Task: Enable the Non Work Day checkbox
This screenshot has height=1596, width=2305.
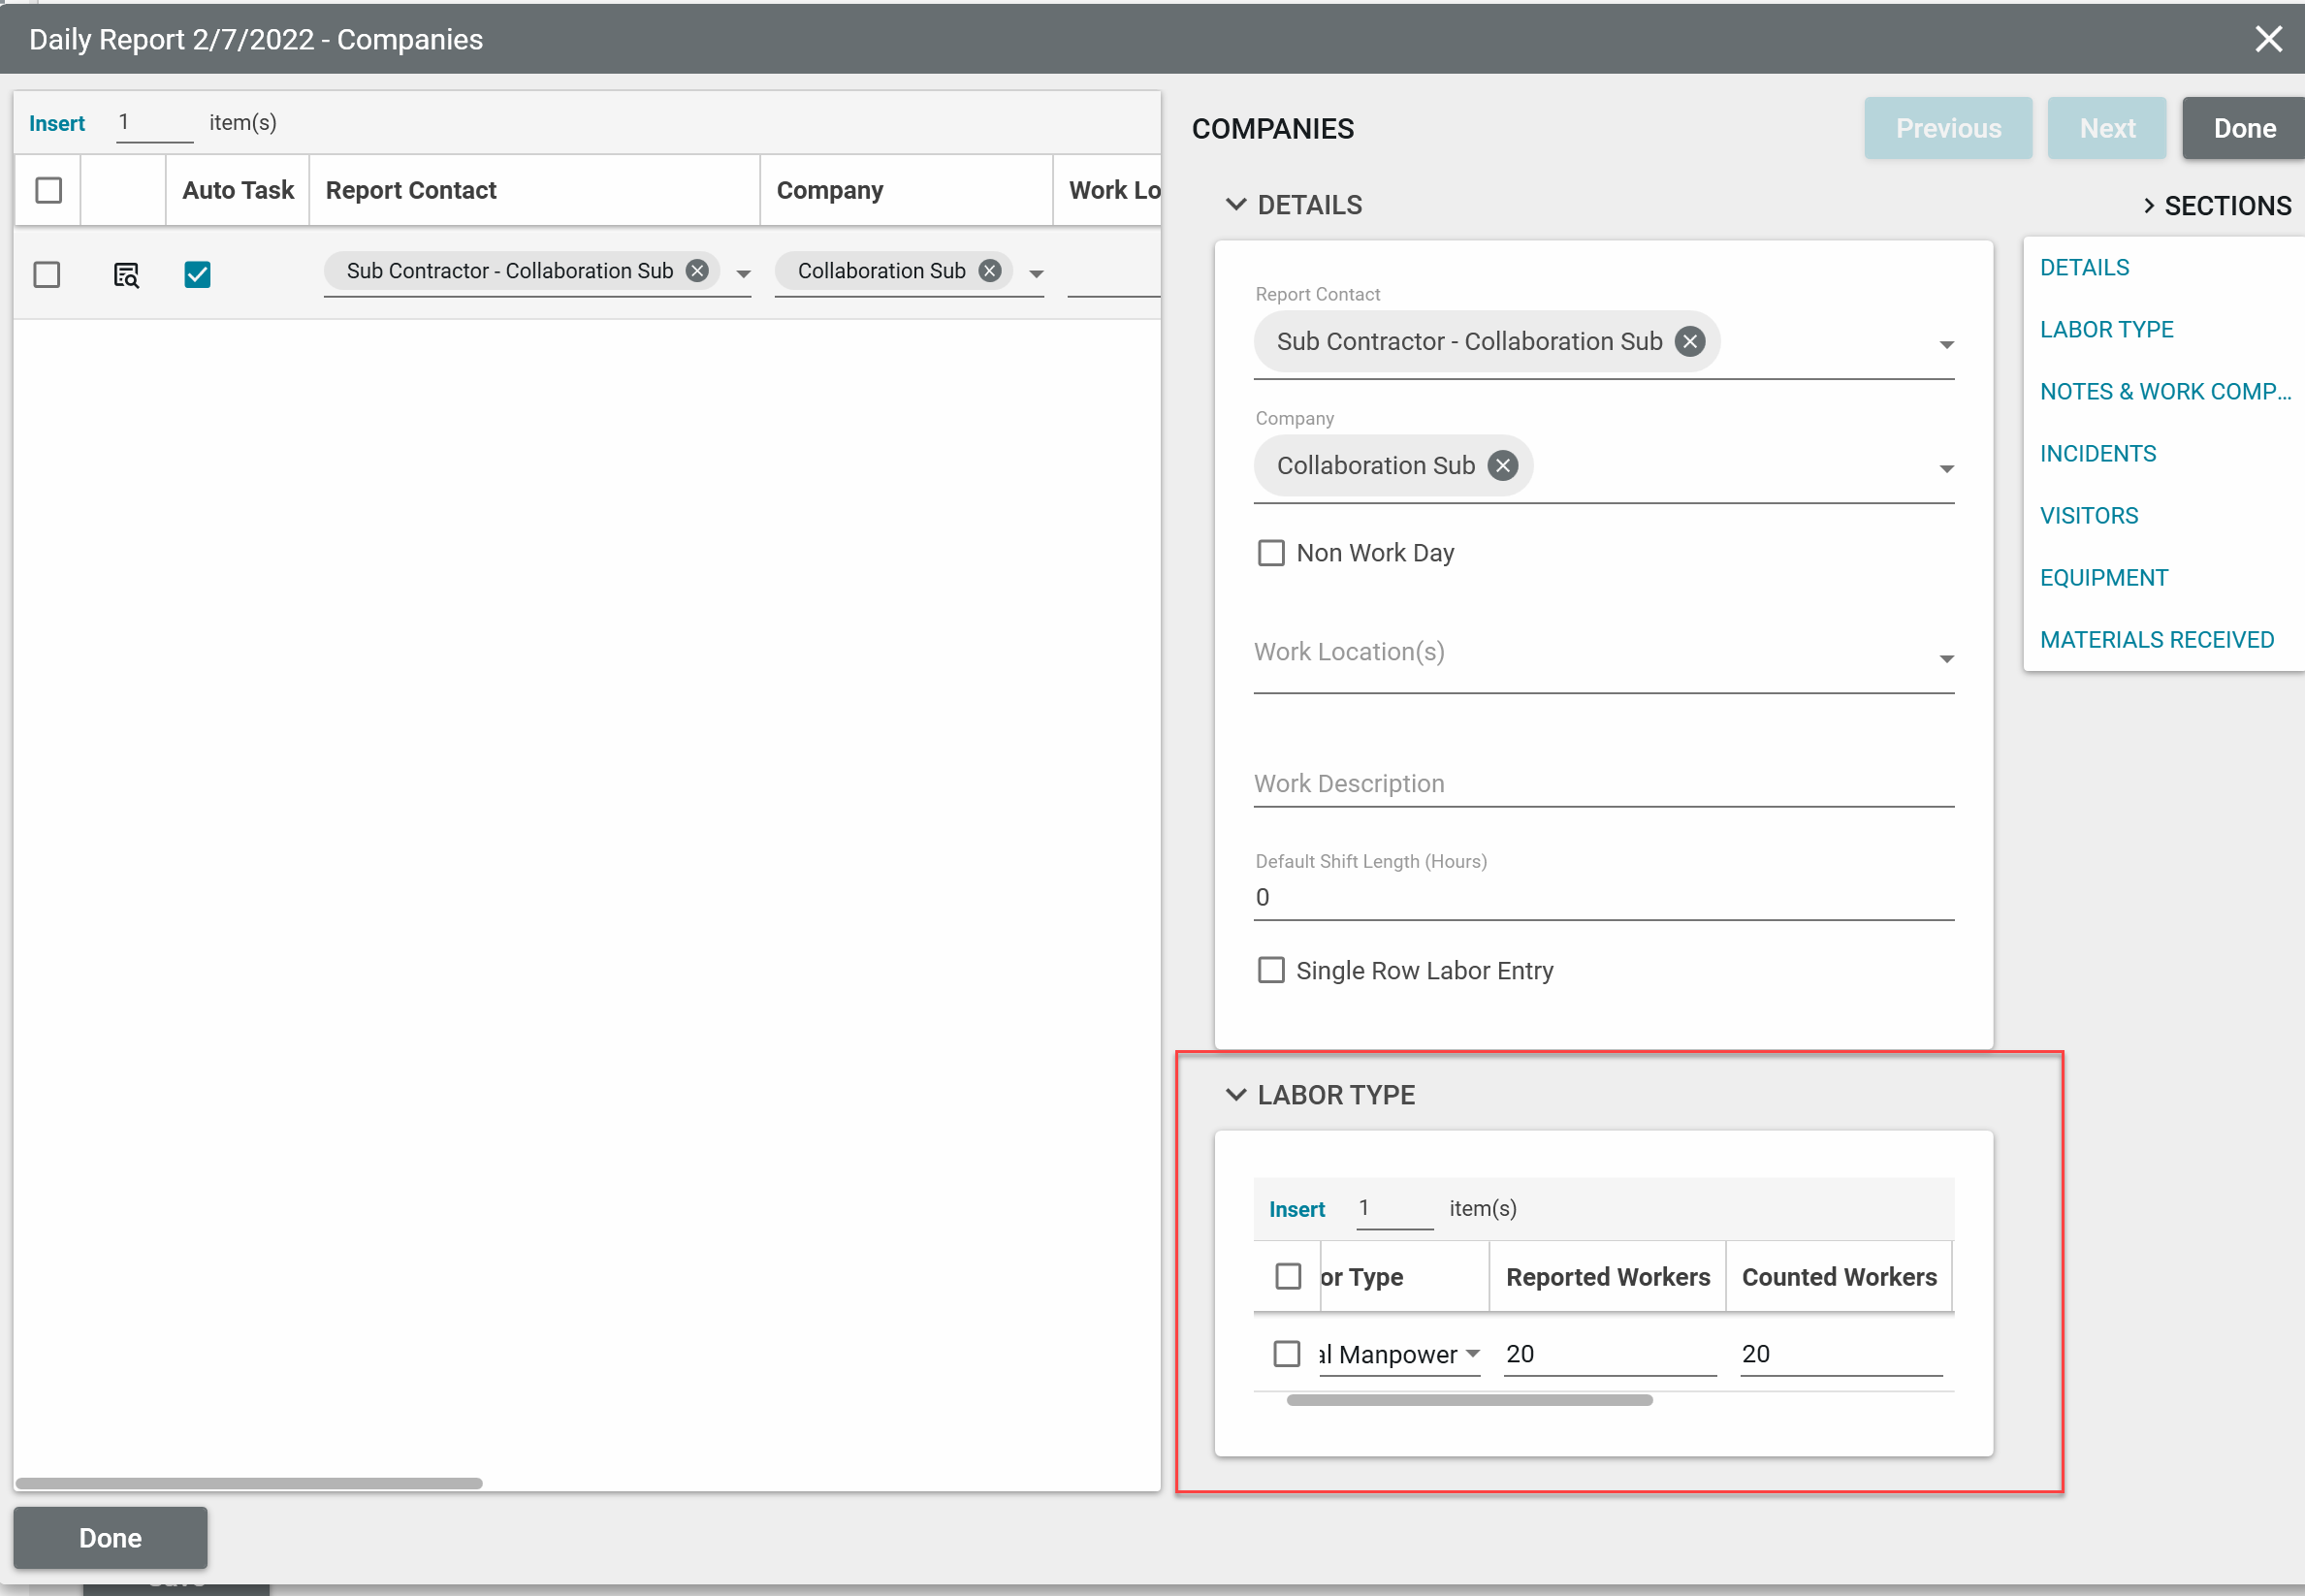Action: 1271,553
